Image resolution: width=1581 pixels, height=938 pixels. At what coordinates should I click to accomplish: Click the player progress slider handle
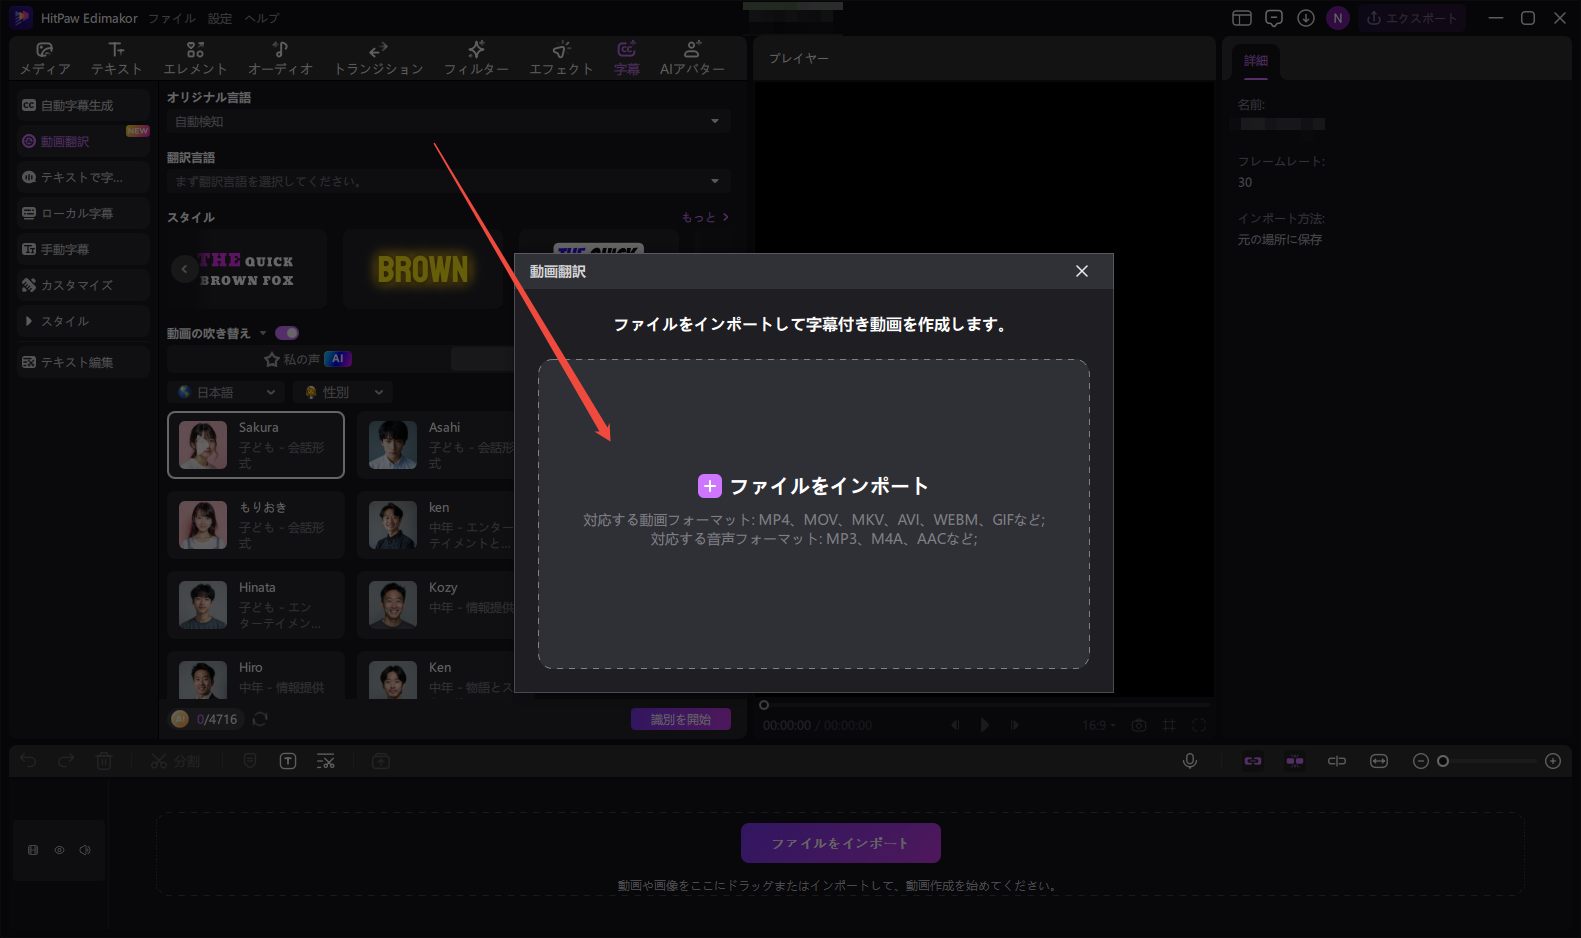764,705
